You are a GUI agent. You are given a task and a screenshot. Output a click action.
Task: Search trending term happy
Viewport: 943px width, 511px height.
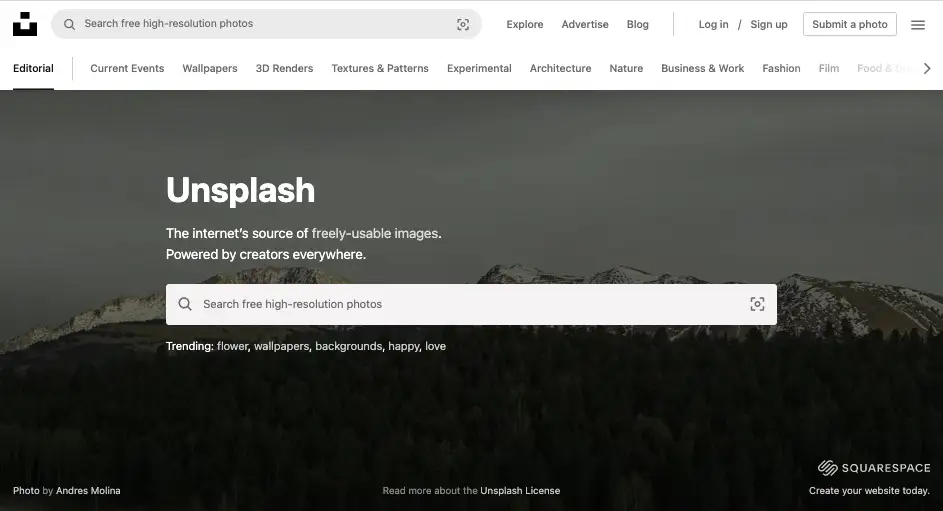point(404,346)
